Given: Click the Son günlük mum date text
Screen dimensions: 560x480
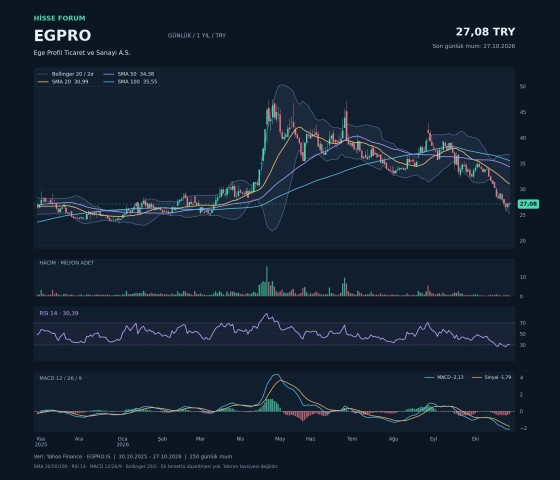Looking at the screenshot, I should point(474,46).
